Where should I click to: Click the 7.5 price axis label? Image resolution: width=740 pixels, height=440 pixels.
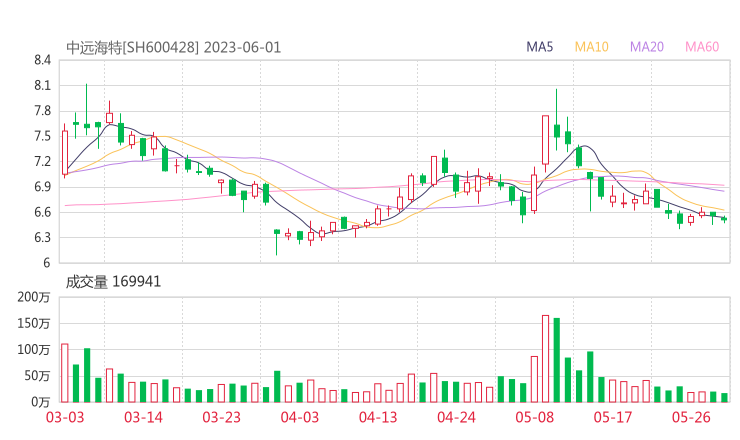(x=42, y=136)
